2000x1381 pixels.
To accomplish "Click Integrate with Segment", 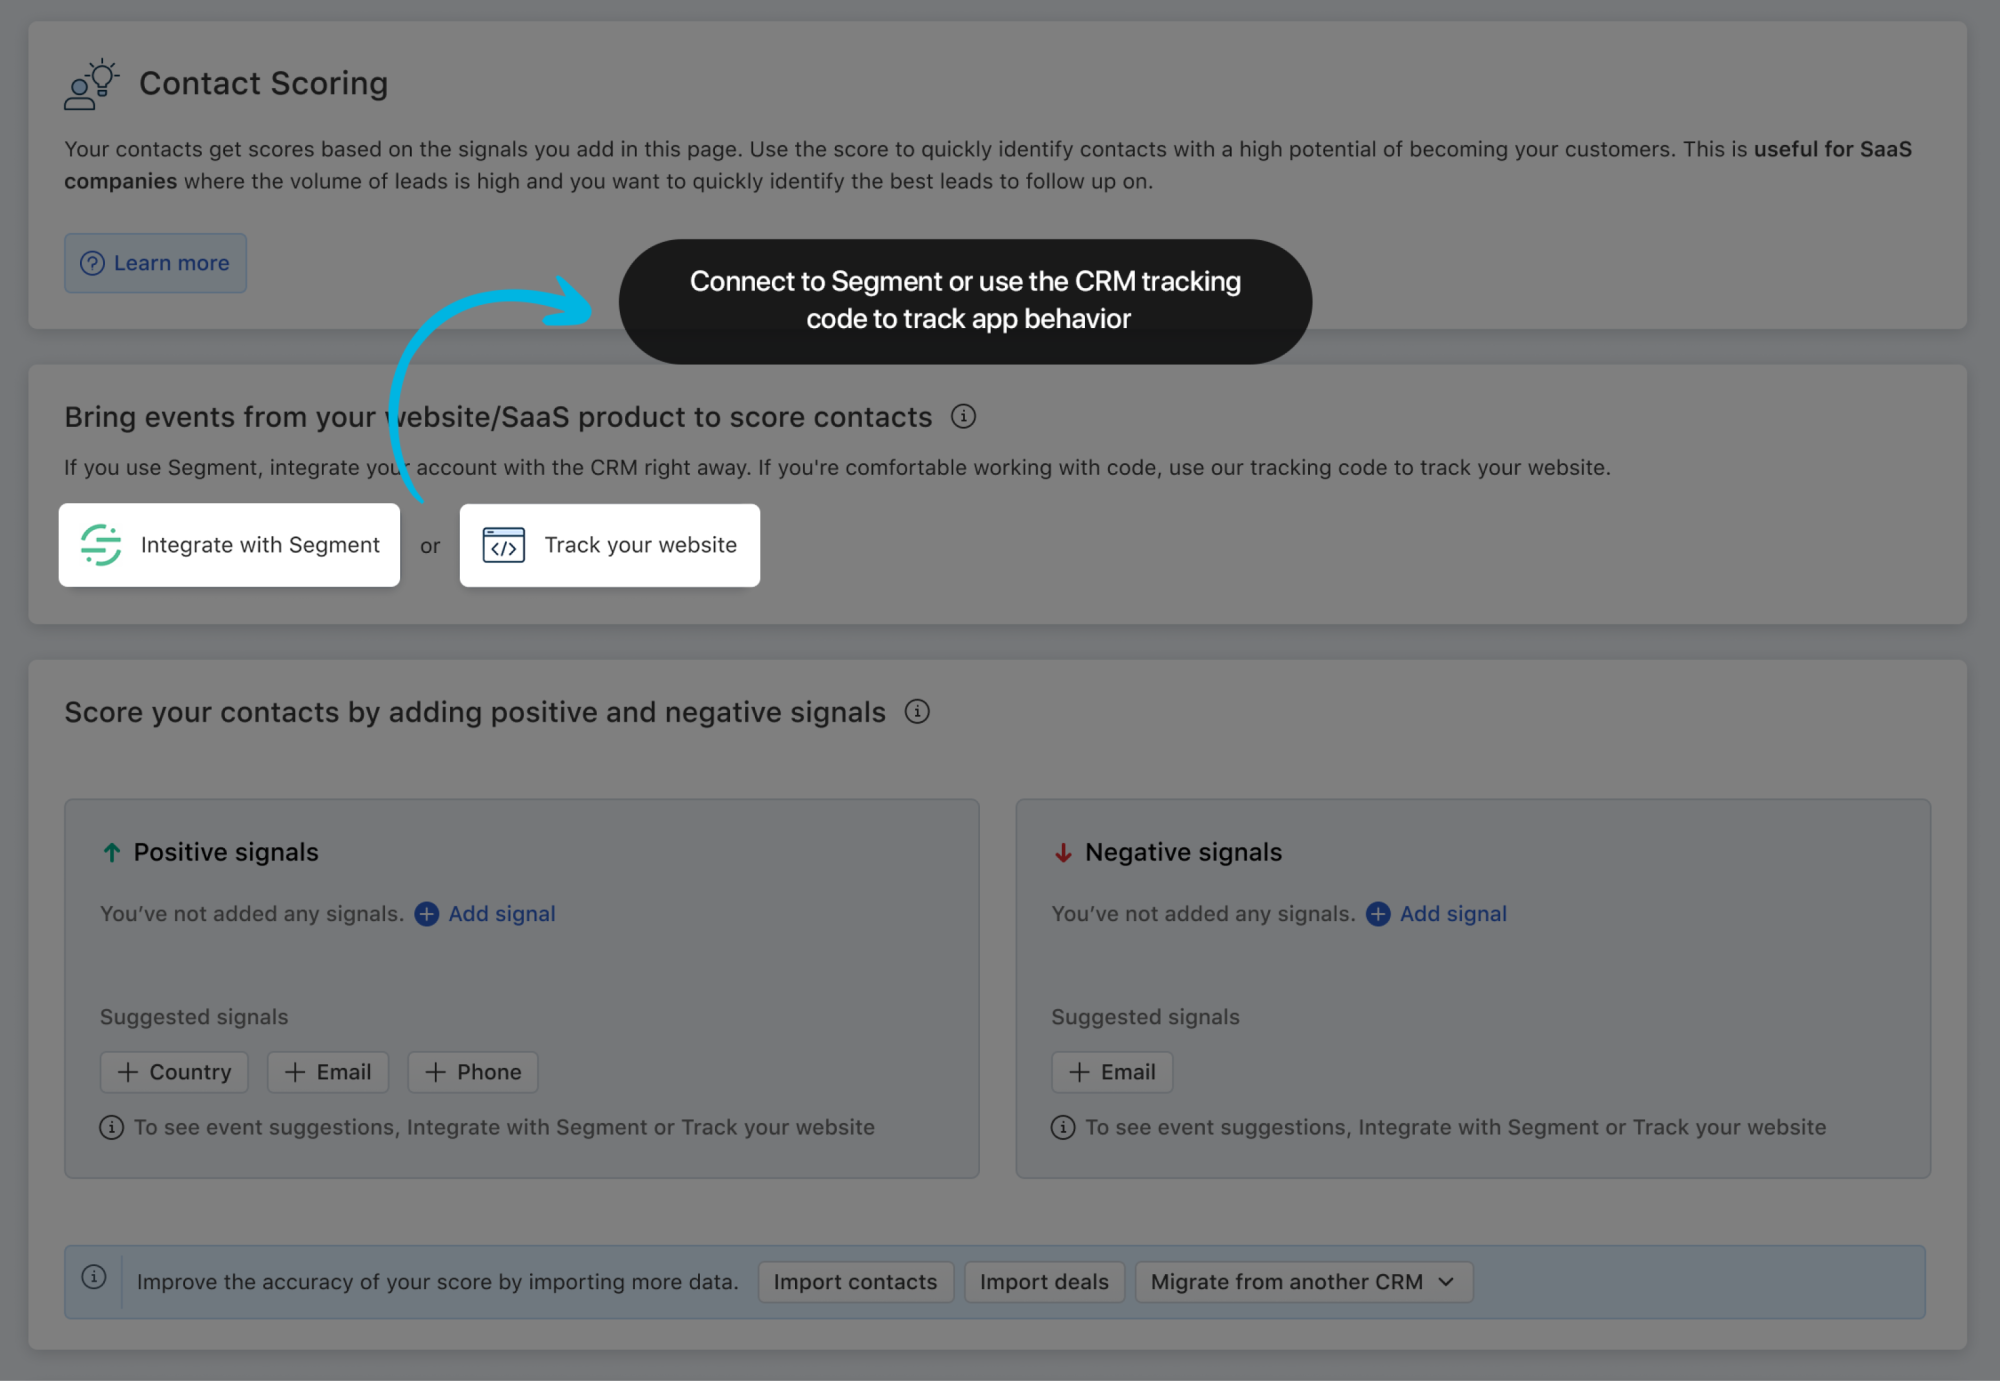I will 230,545.
